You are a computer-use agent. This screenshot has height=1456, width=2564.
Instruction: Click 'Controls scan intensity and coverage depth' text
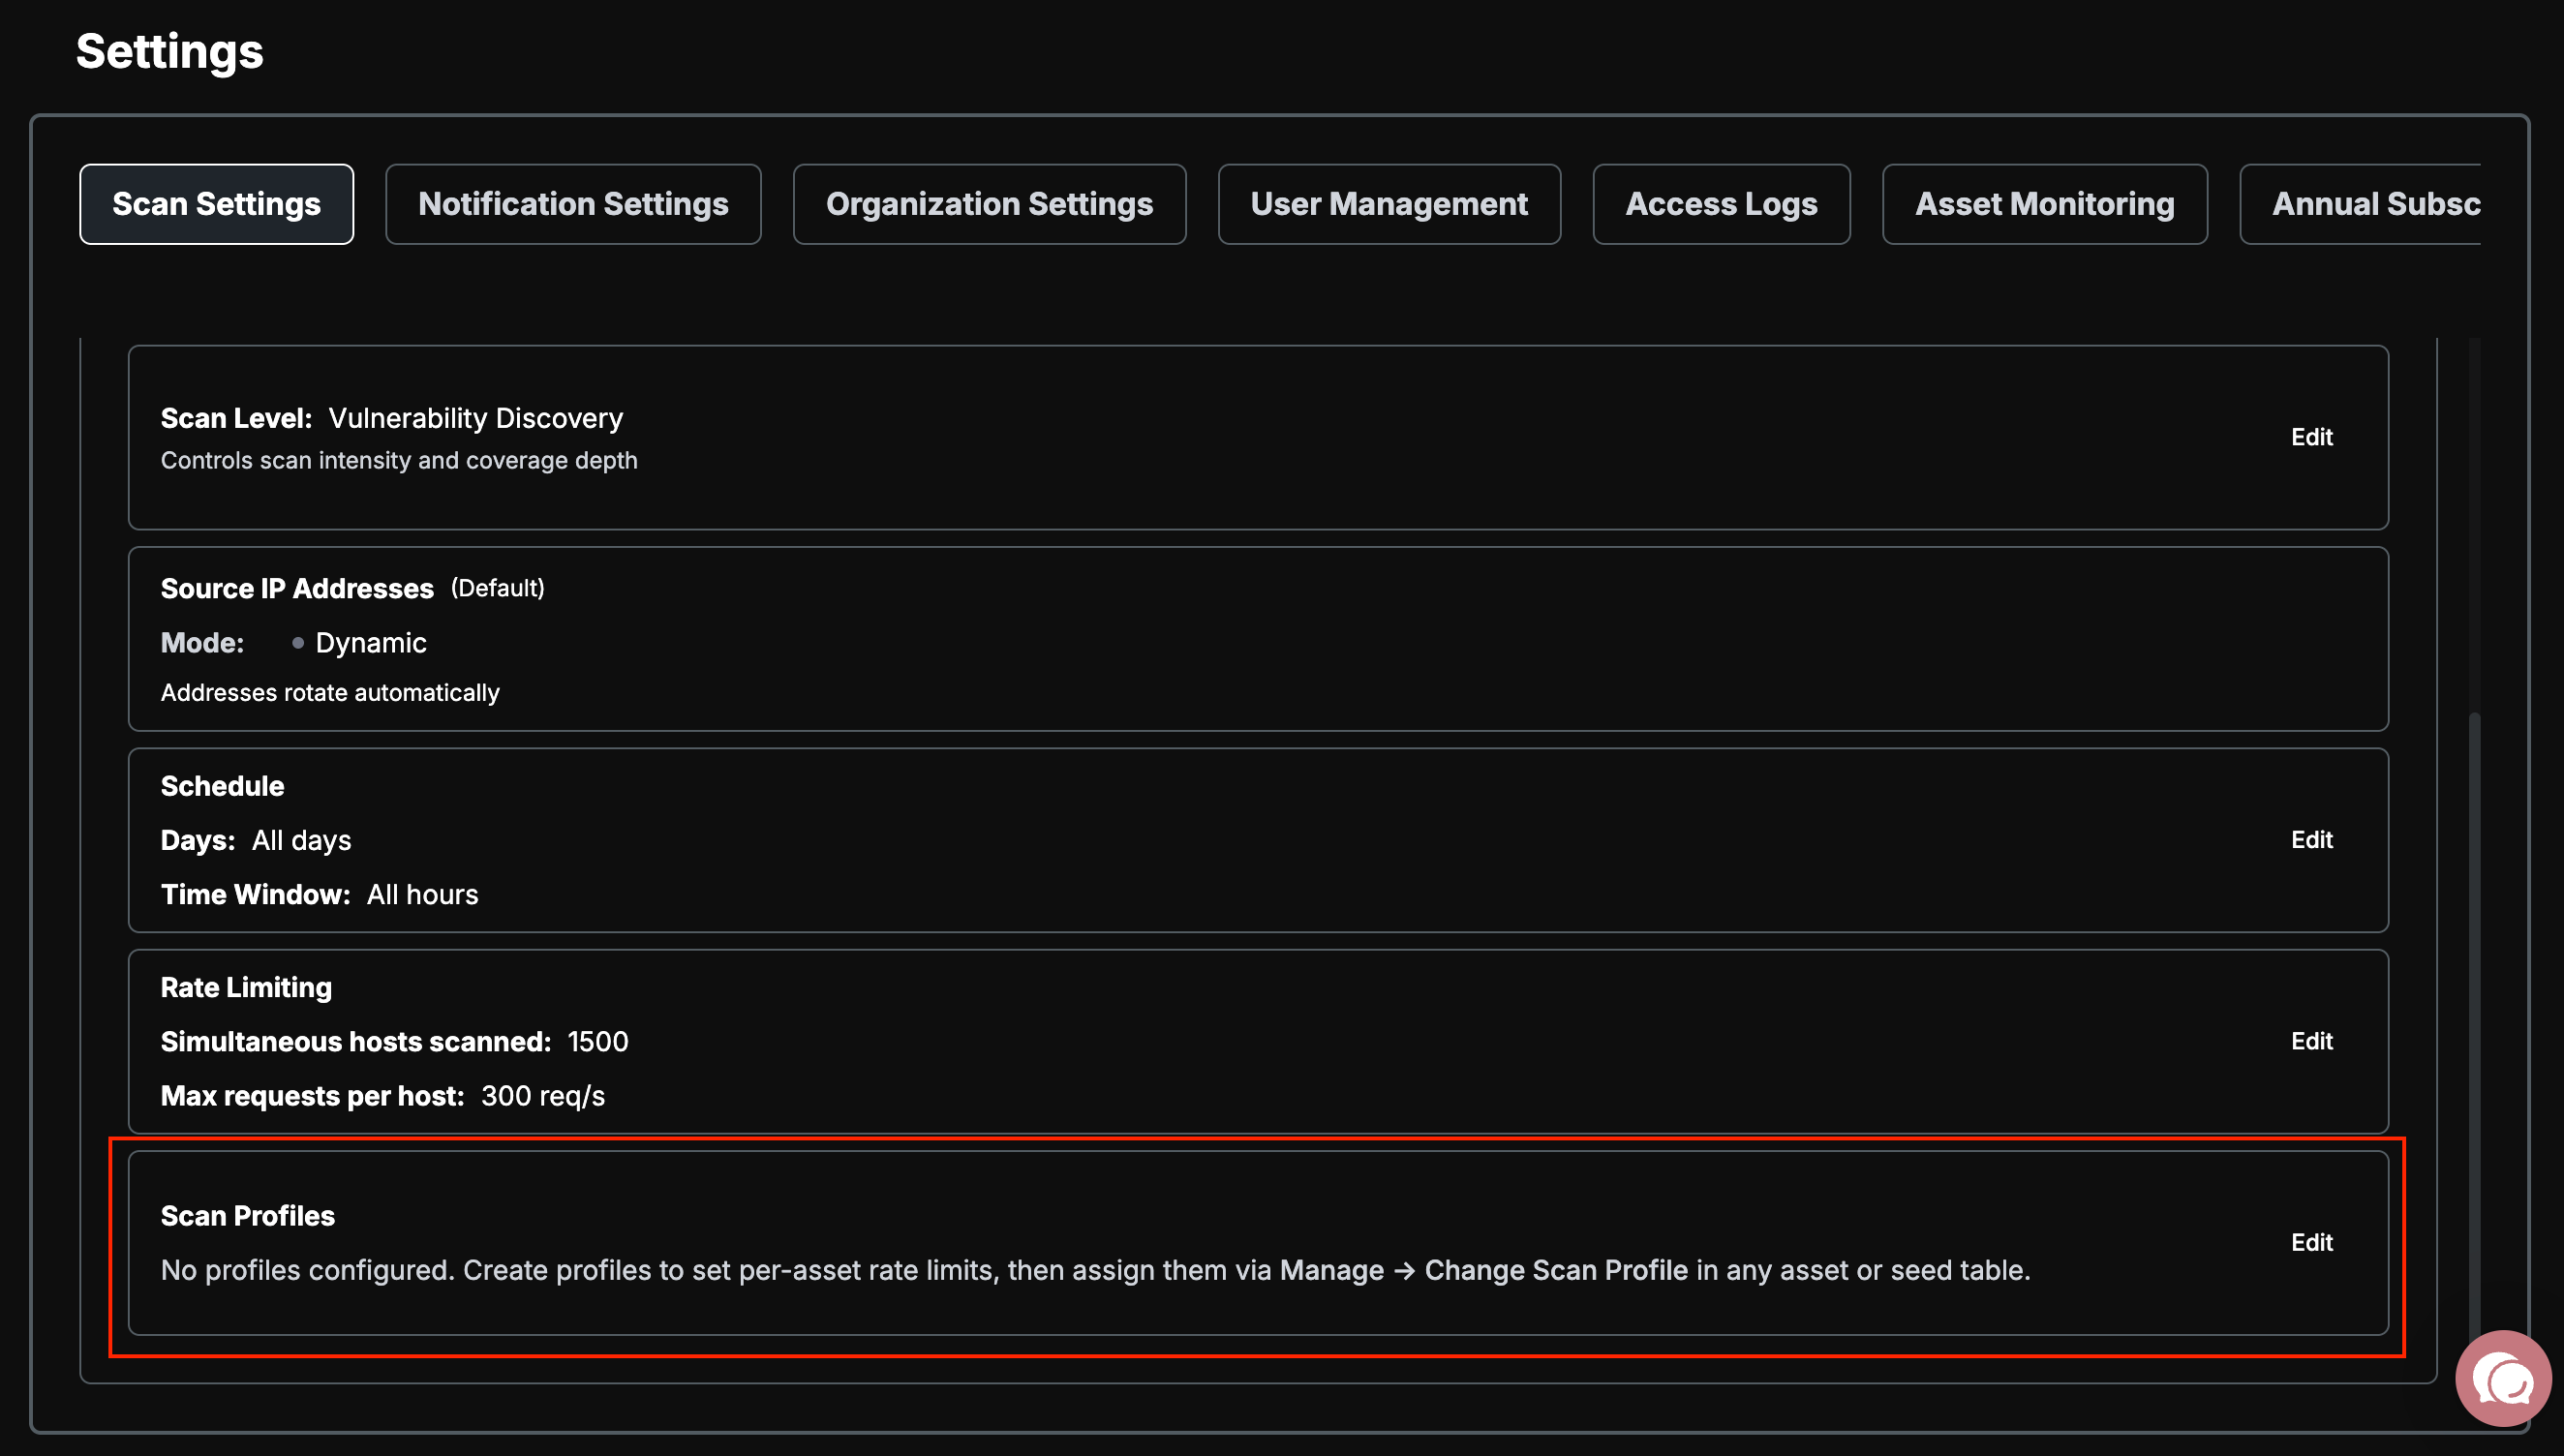coord(399,460)
